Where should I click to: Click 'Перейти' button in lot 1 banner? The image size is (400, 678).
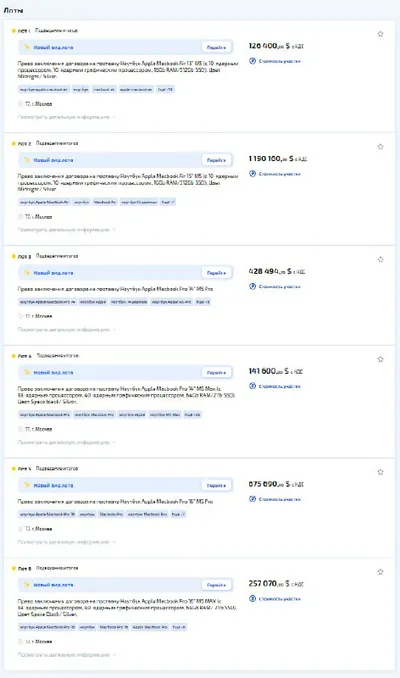pos(216,47)
